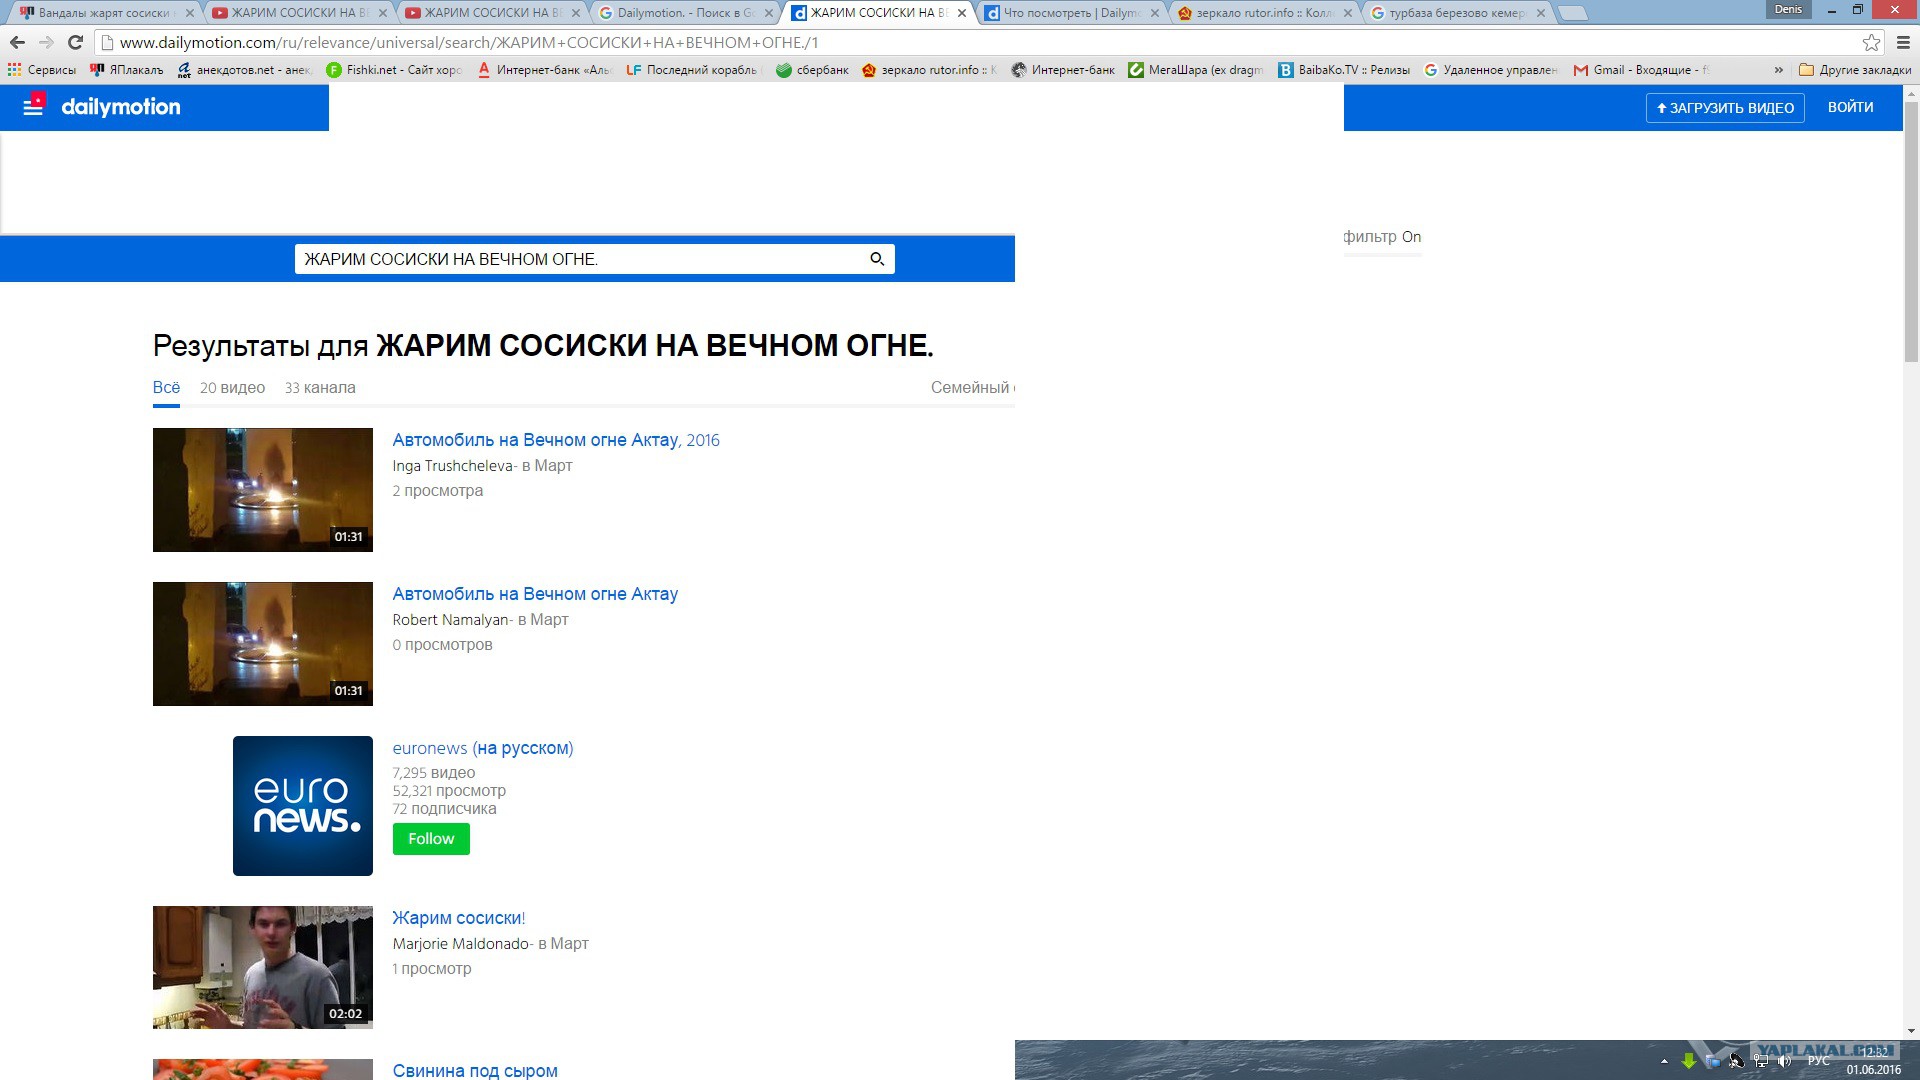Reload the page with the refresh icon
Image resolution: width=1920 pixels, height=1080 pixels.
pyautogui.click(x=75, y=42)
